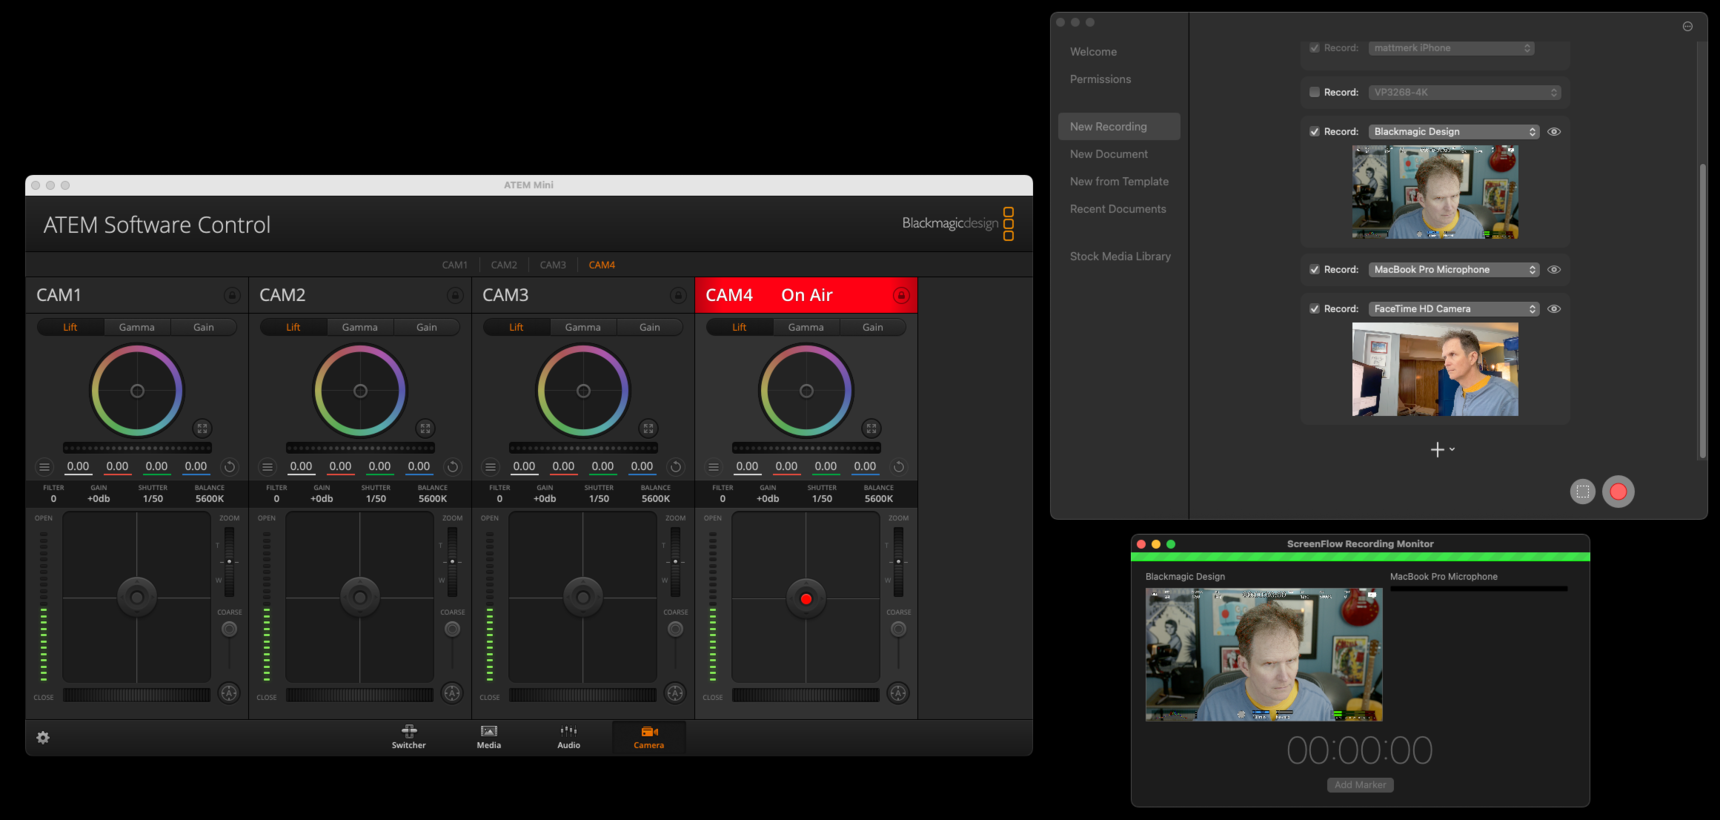Toggle MacBook Pro Microphone eye icon
Image resolution: width=1720 pixels, height=820 pixels.
pyautogui.click(x=1554, y=269)
